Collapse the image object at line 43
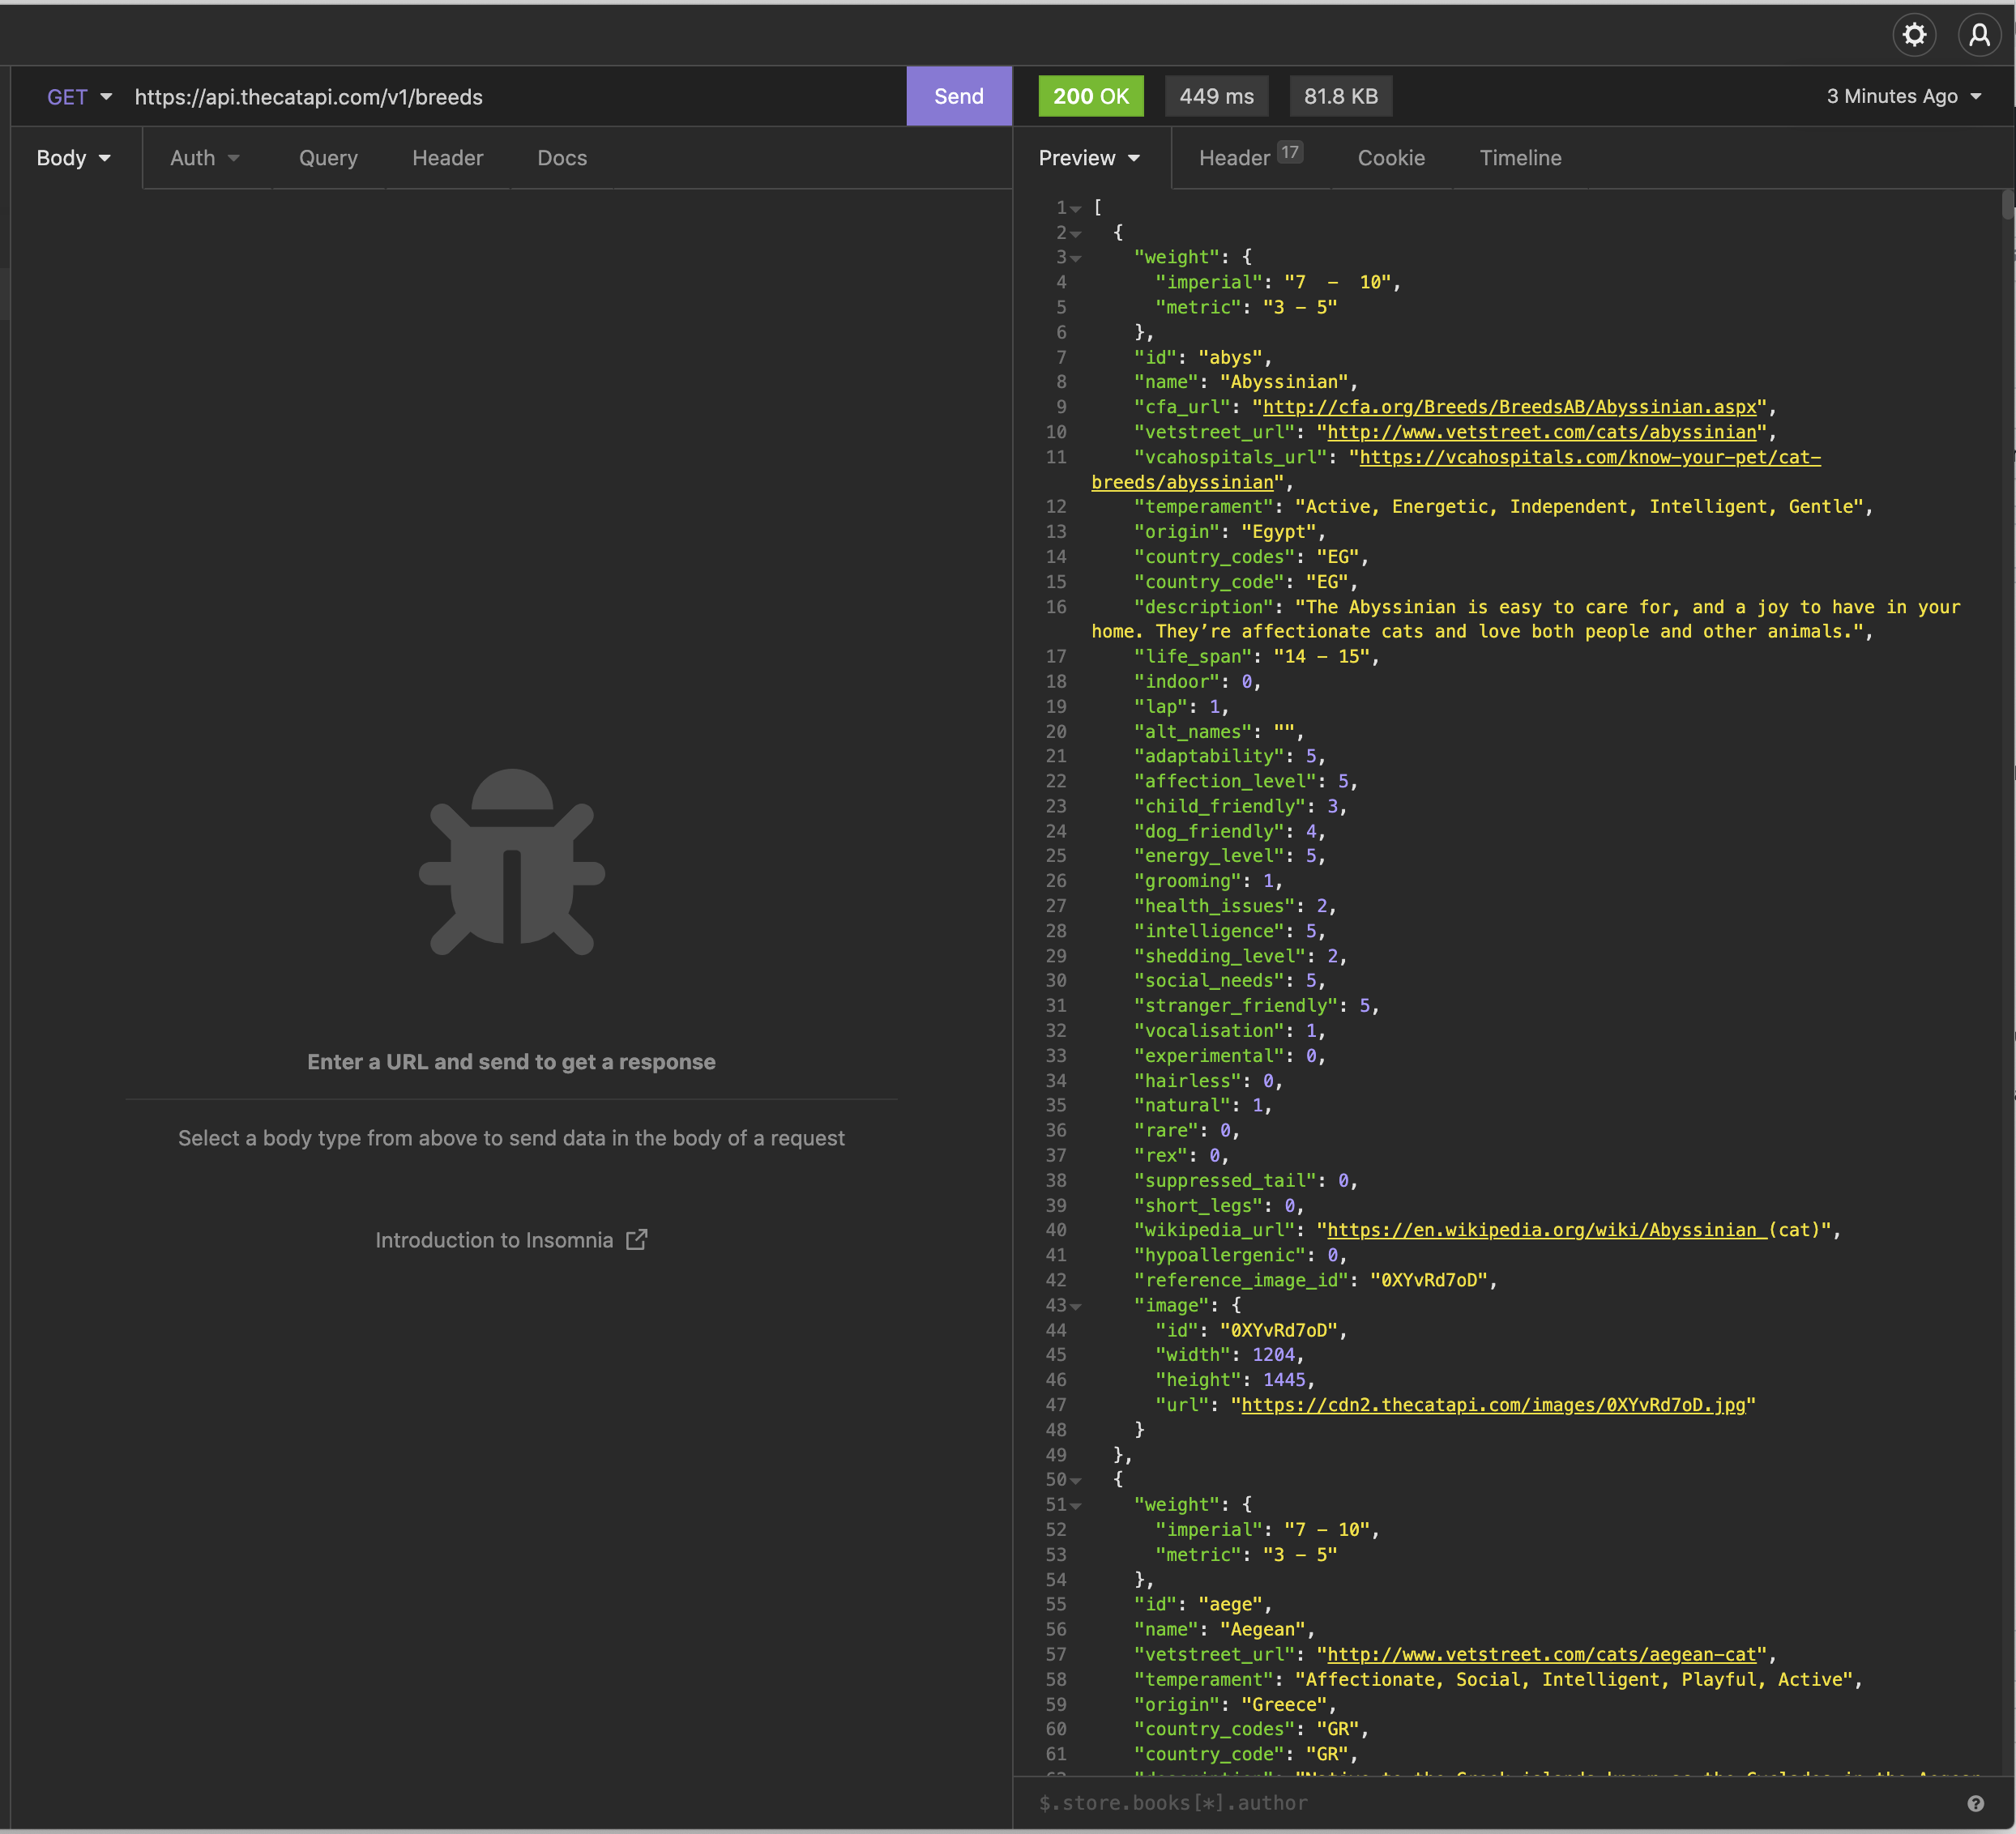 [1076, 1306]
